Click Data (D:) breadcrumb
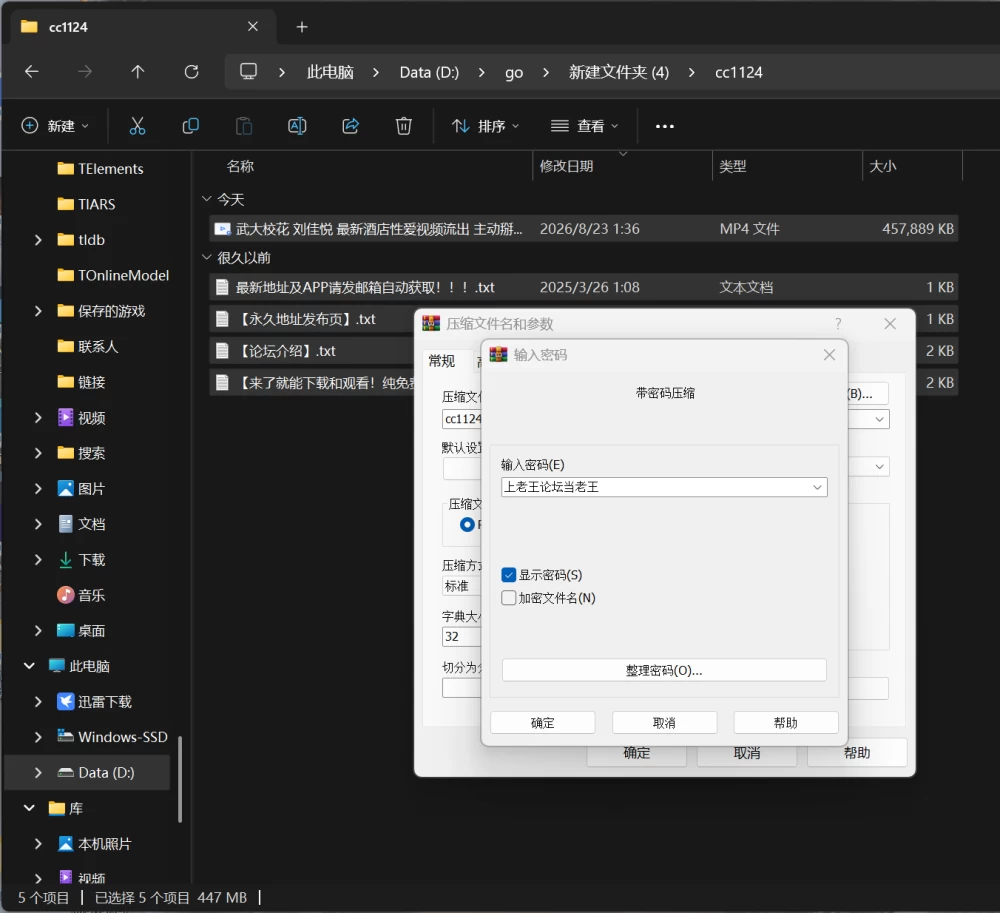 429,72
